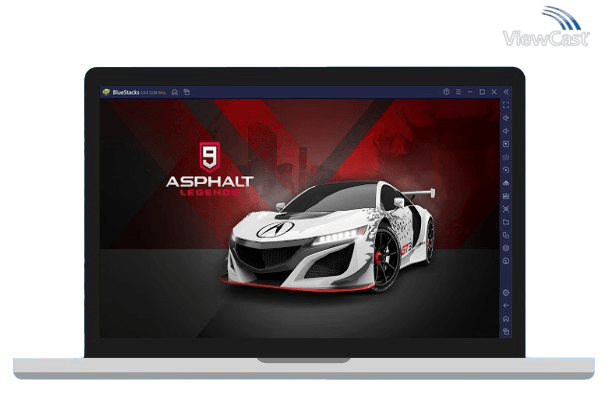Click the white Acura race car image

(328, 236)
